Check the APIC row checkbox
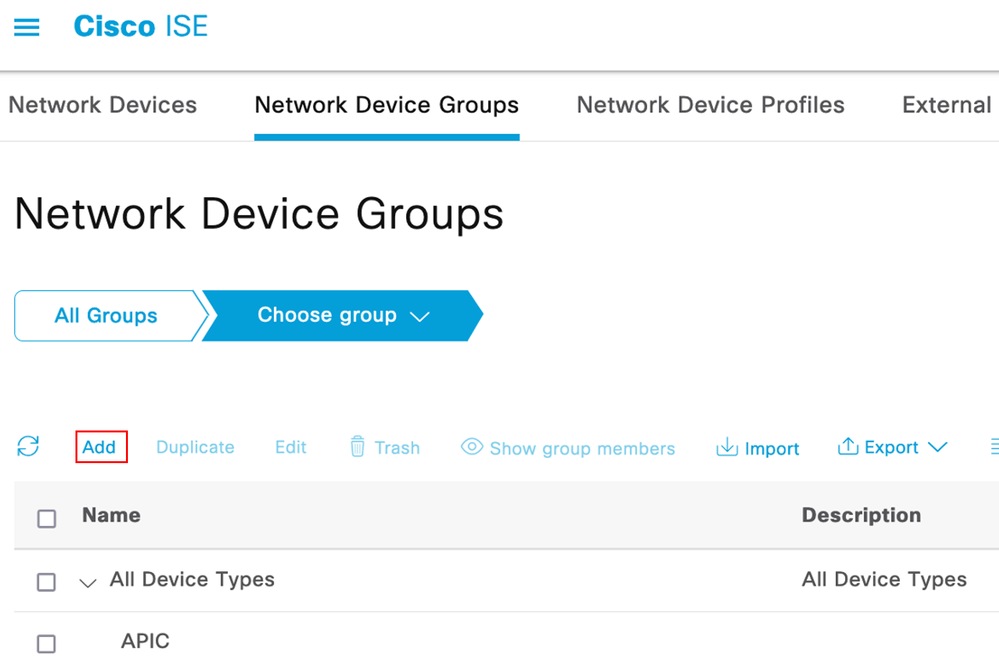 tap(46, 643)
